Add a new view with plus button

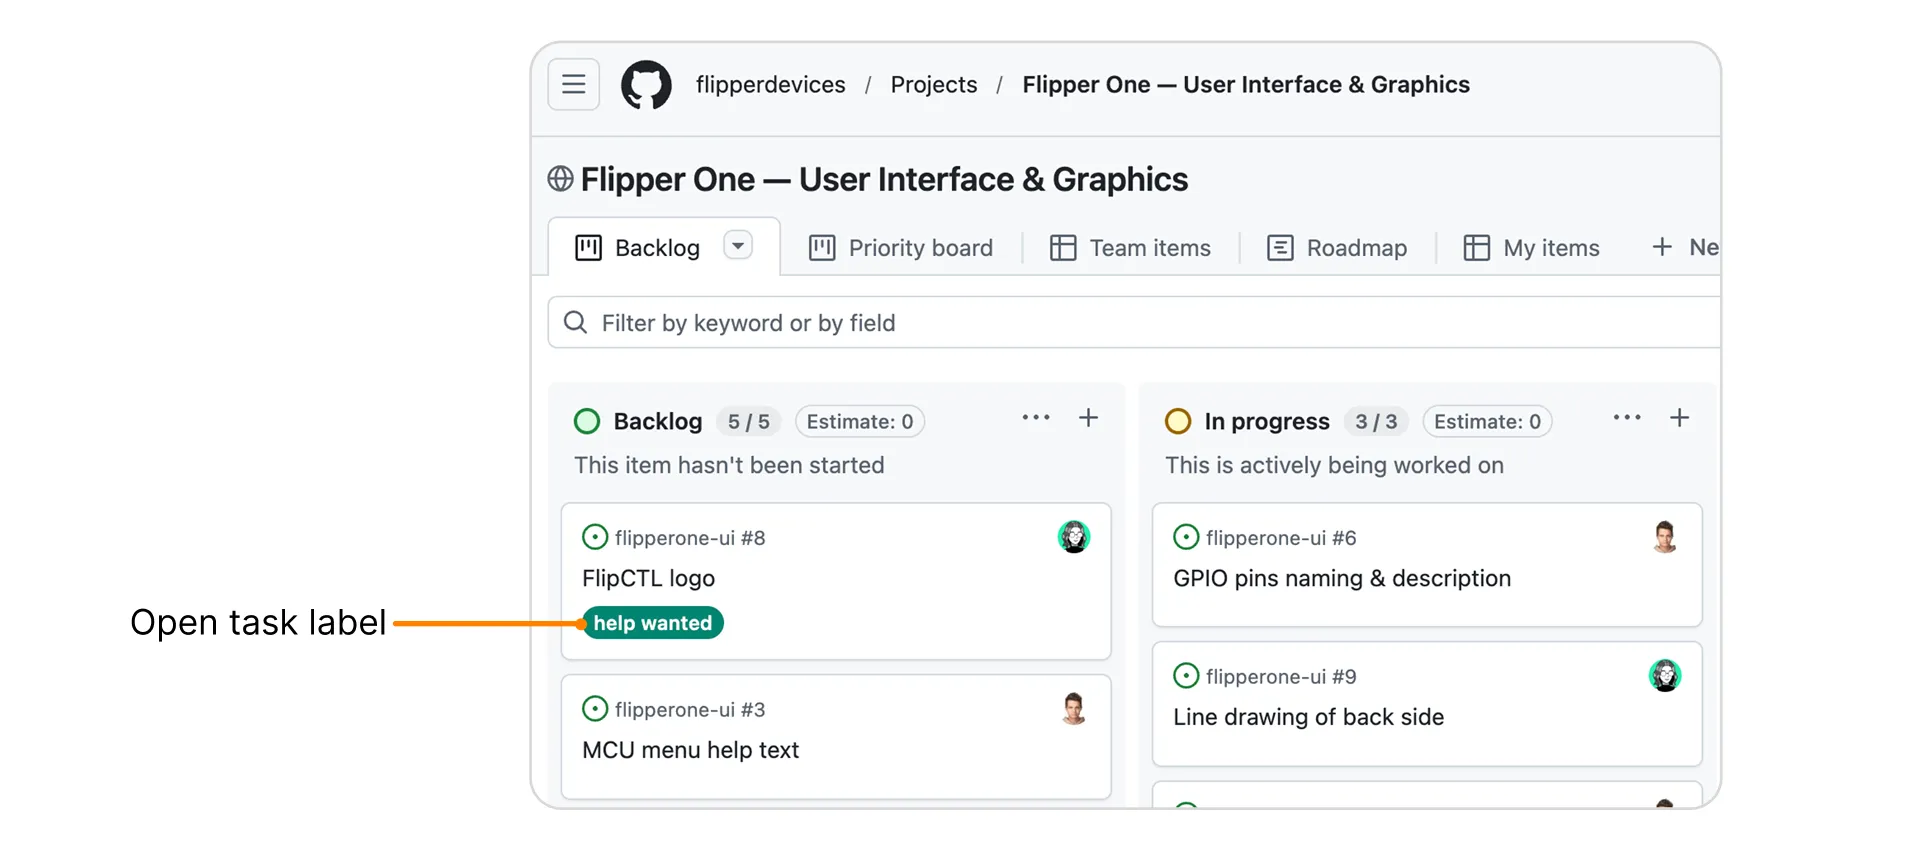(1662, 247)
